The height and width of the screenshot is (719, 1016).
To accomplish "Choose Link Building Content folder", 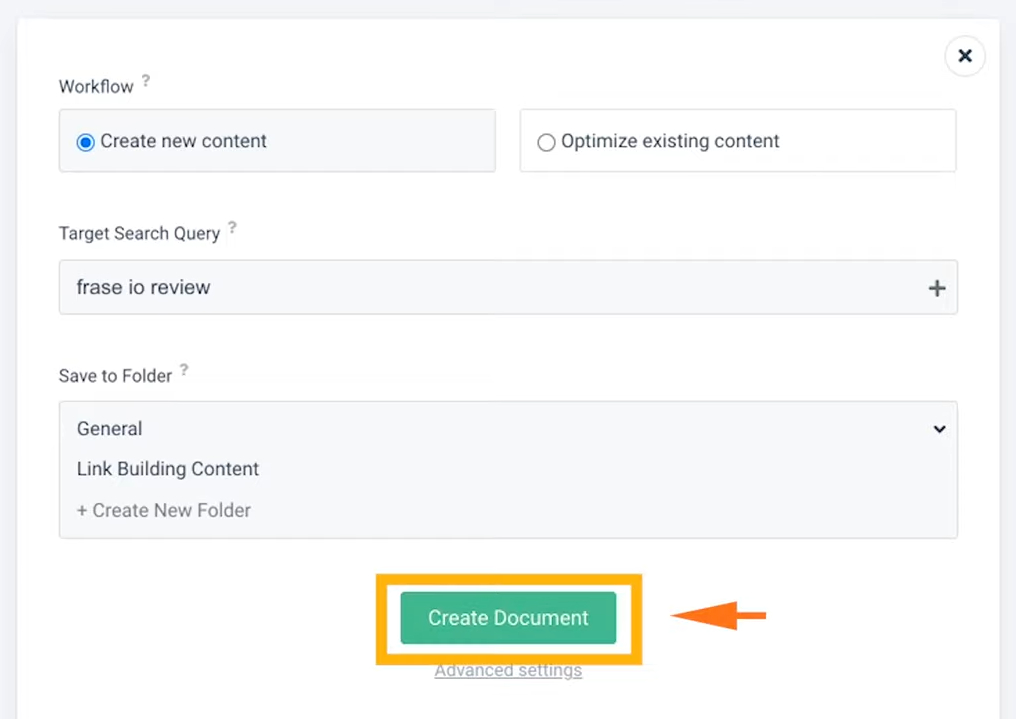I will pyautogui.click(x=168, y=469).
